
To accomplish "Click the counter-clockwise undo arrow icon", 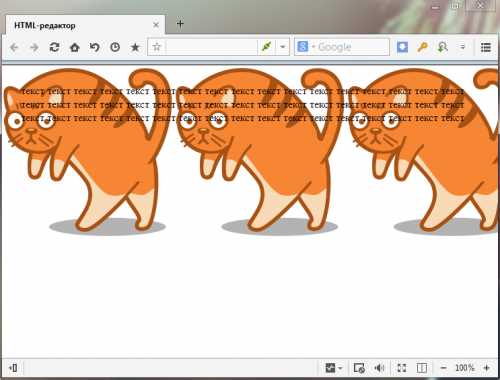I will click(x=95, y=47).
